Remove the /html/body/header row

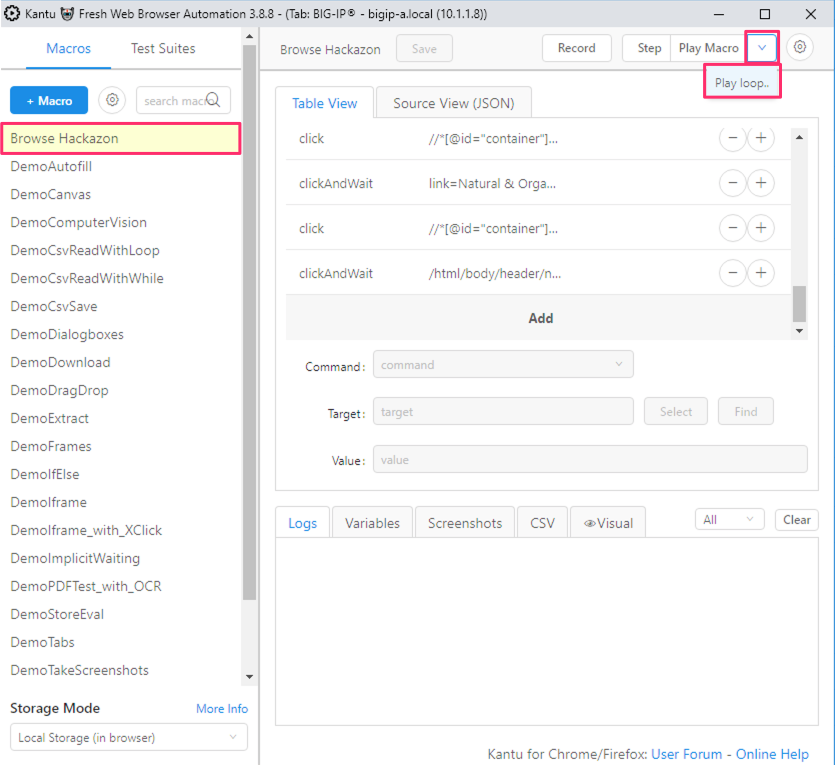click(733, 273)
